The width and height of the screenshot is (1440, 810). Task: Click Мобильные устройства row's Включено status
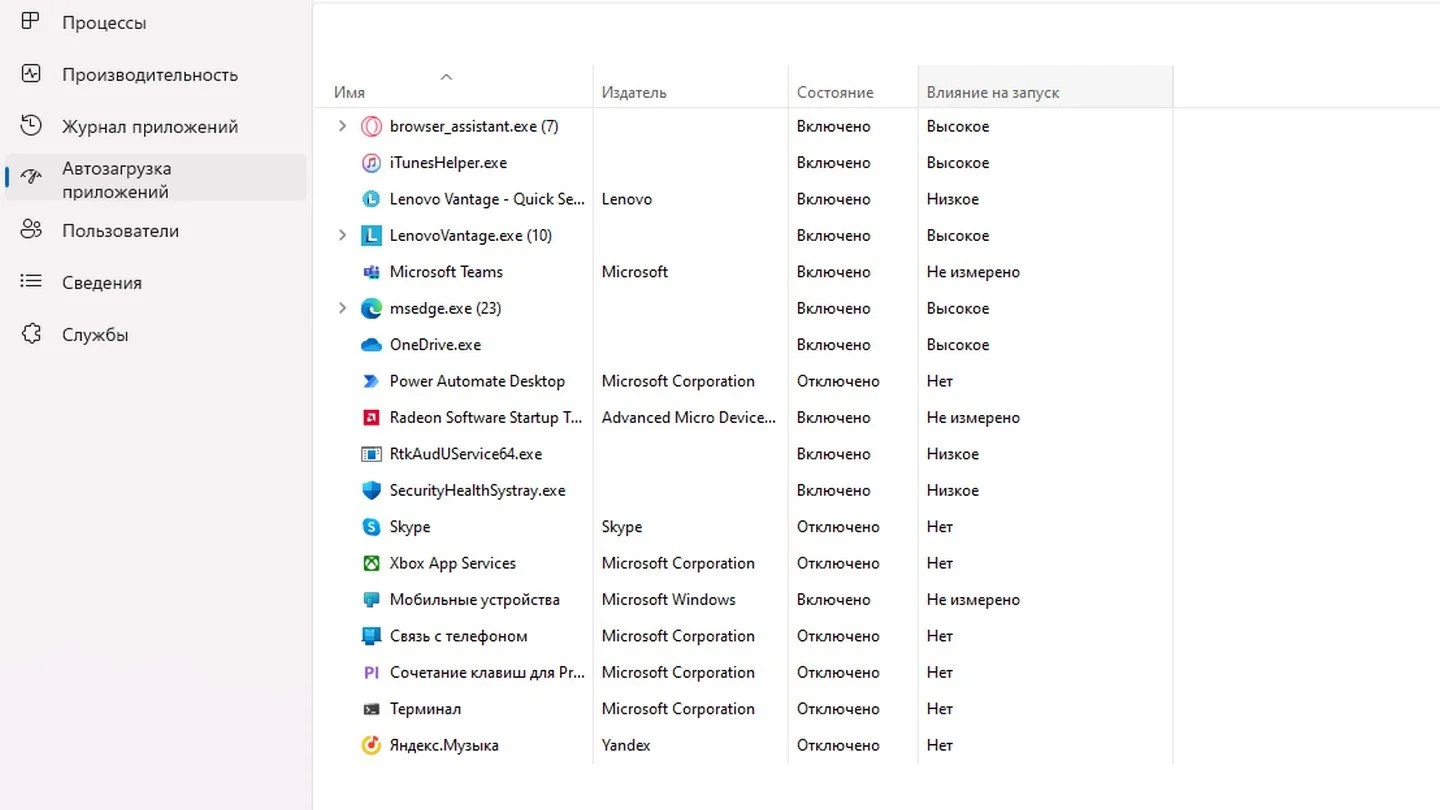point(834,600)
